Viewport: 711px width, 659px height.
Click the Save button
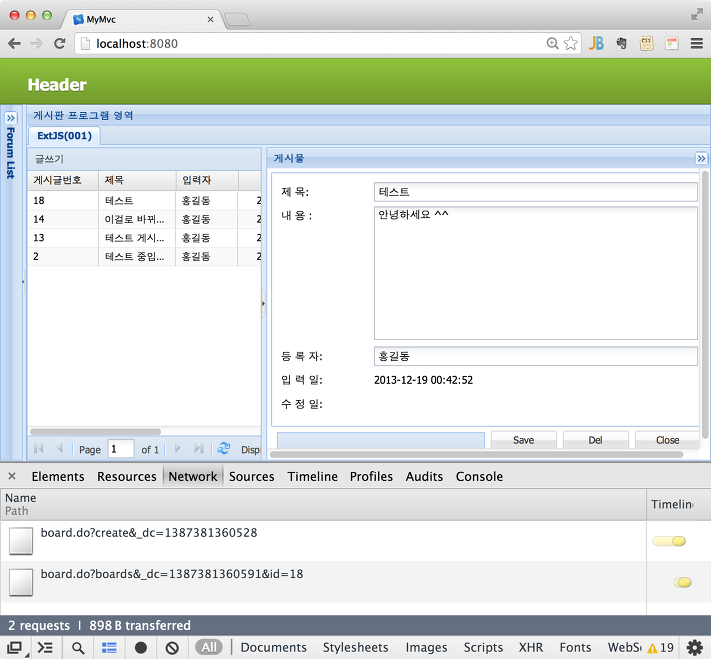[x=523, y=440]
